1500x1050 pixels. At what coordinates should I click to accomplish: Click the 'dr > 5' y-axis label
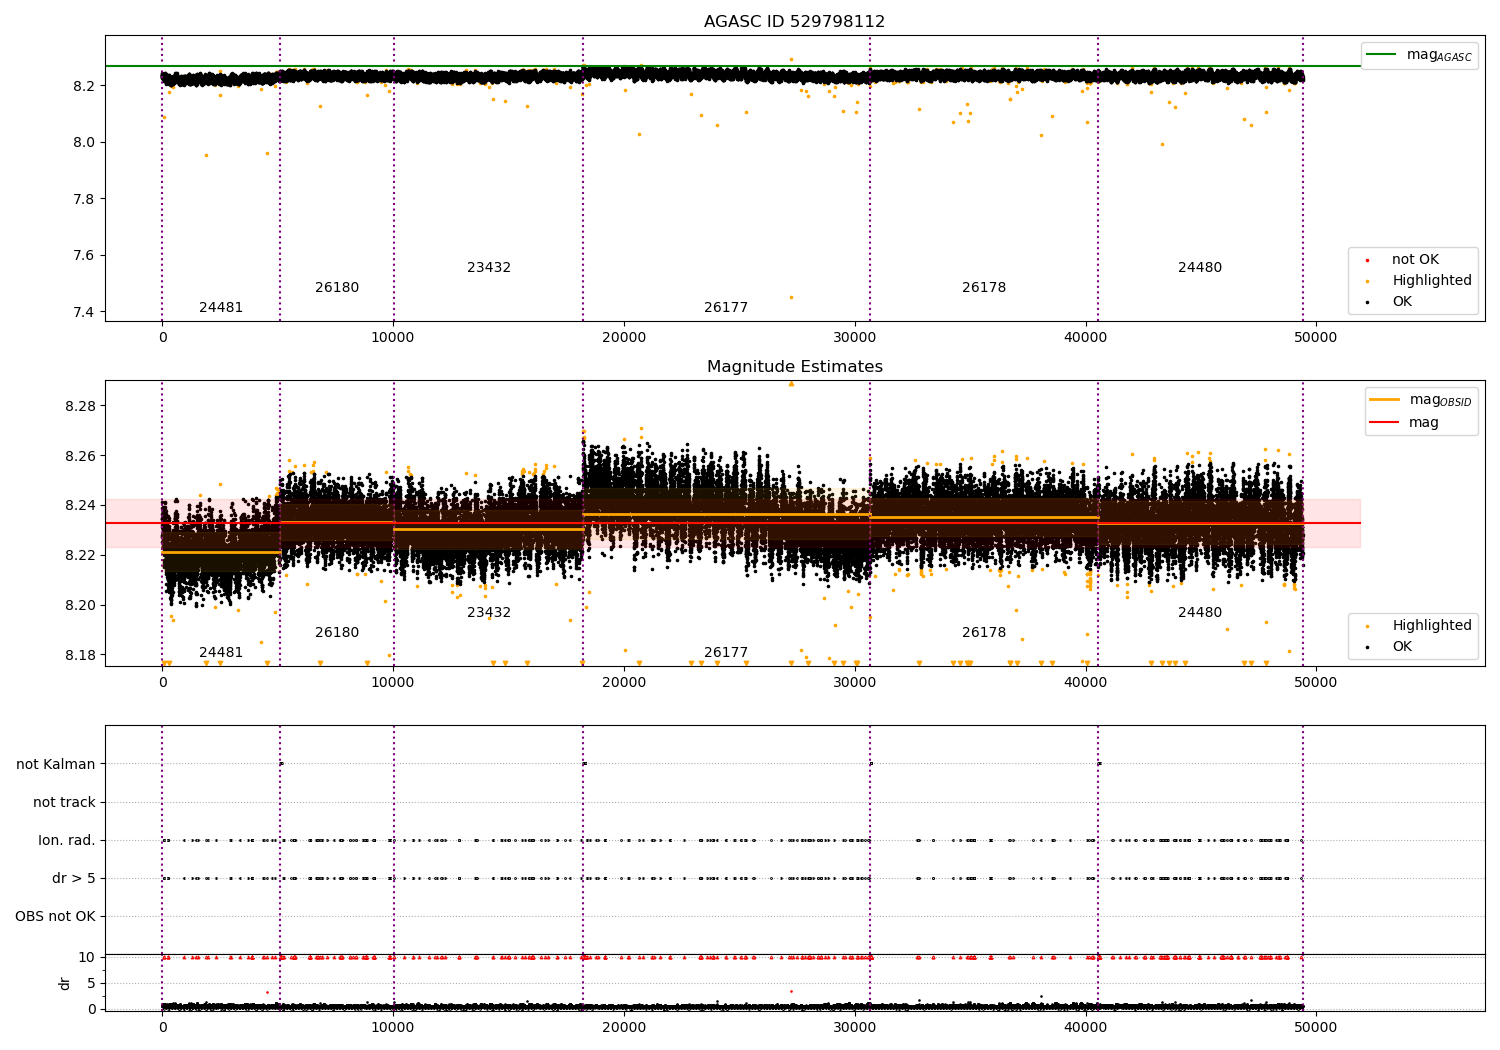[x=74, y=879]
